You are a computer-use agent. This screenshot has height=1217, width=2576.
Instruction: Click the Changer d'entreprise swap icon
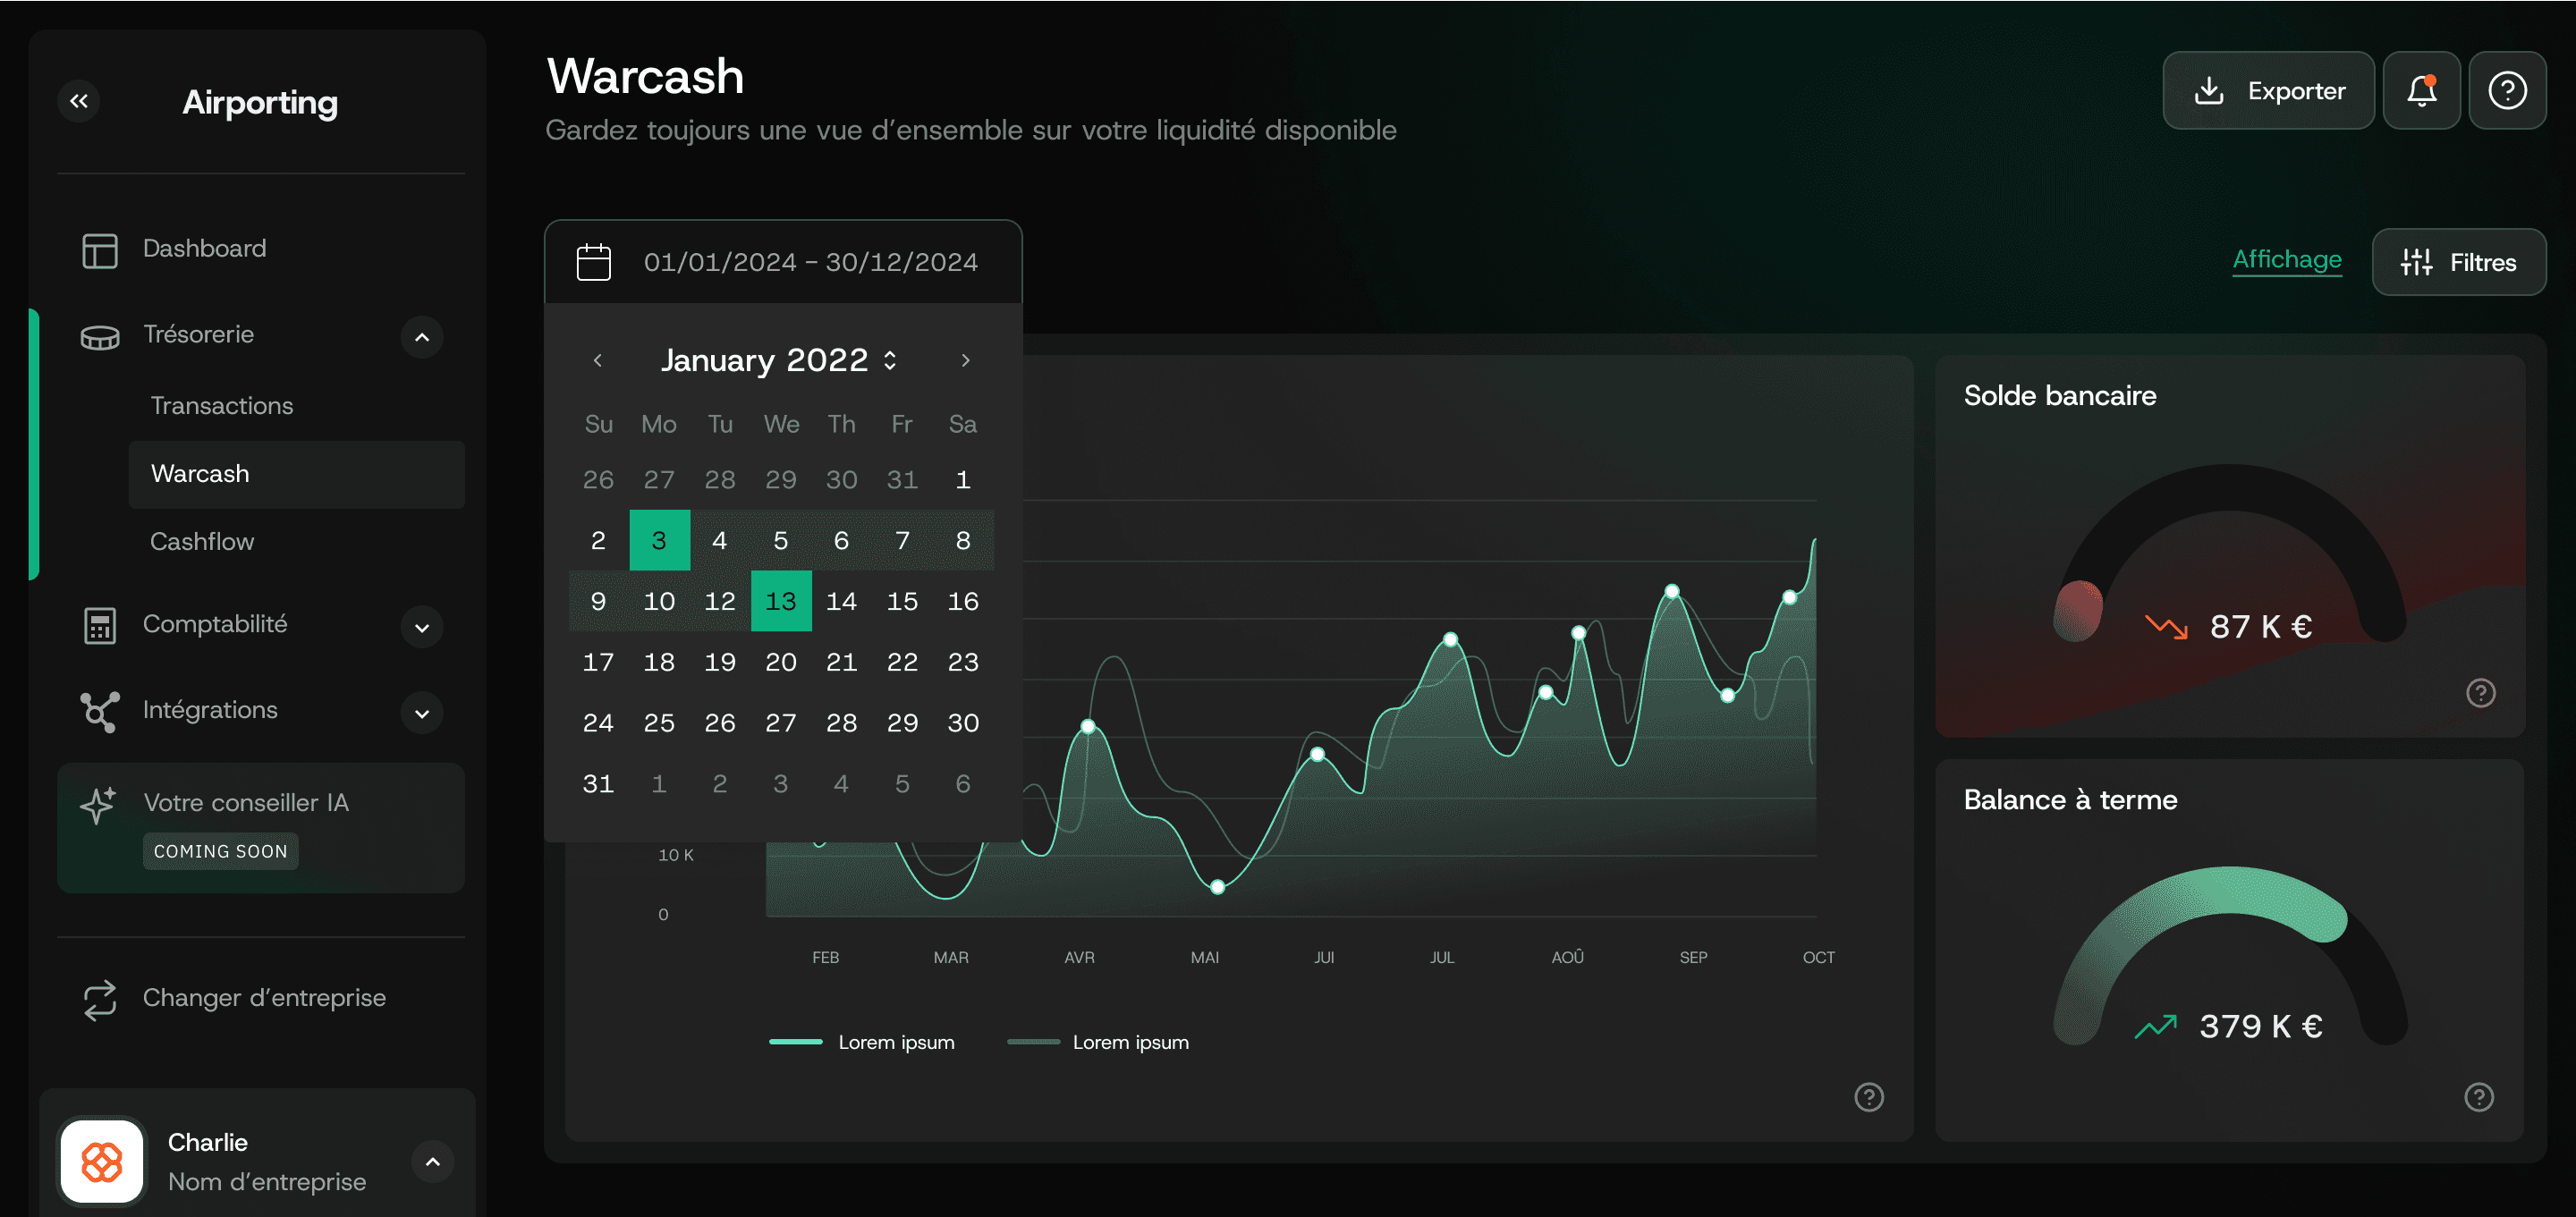pos(99,999)
